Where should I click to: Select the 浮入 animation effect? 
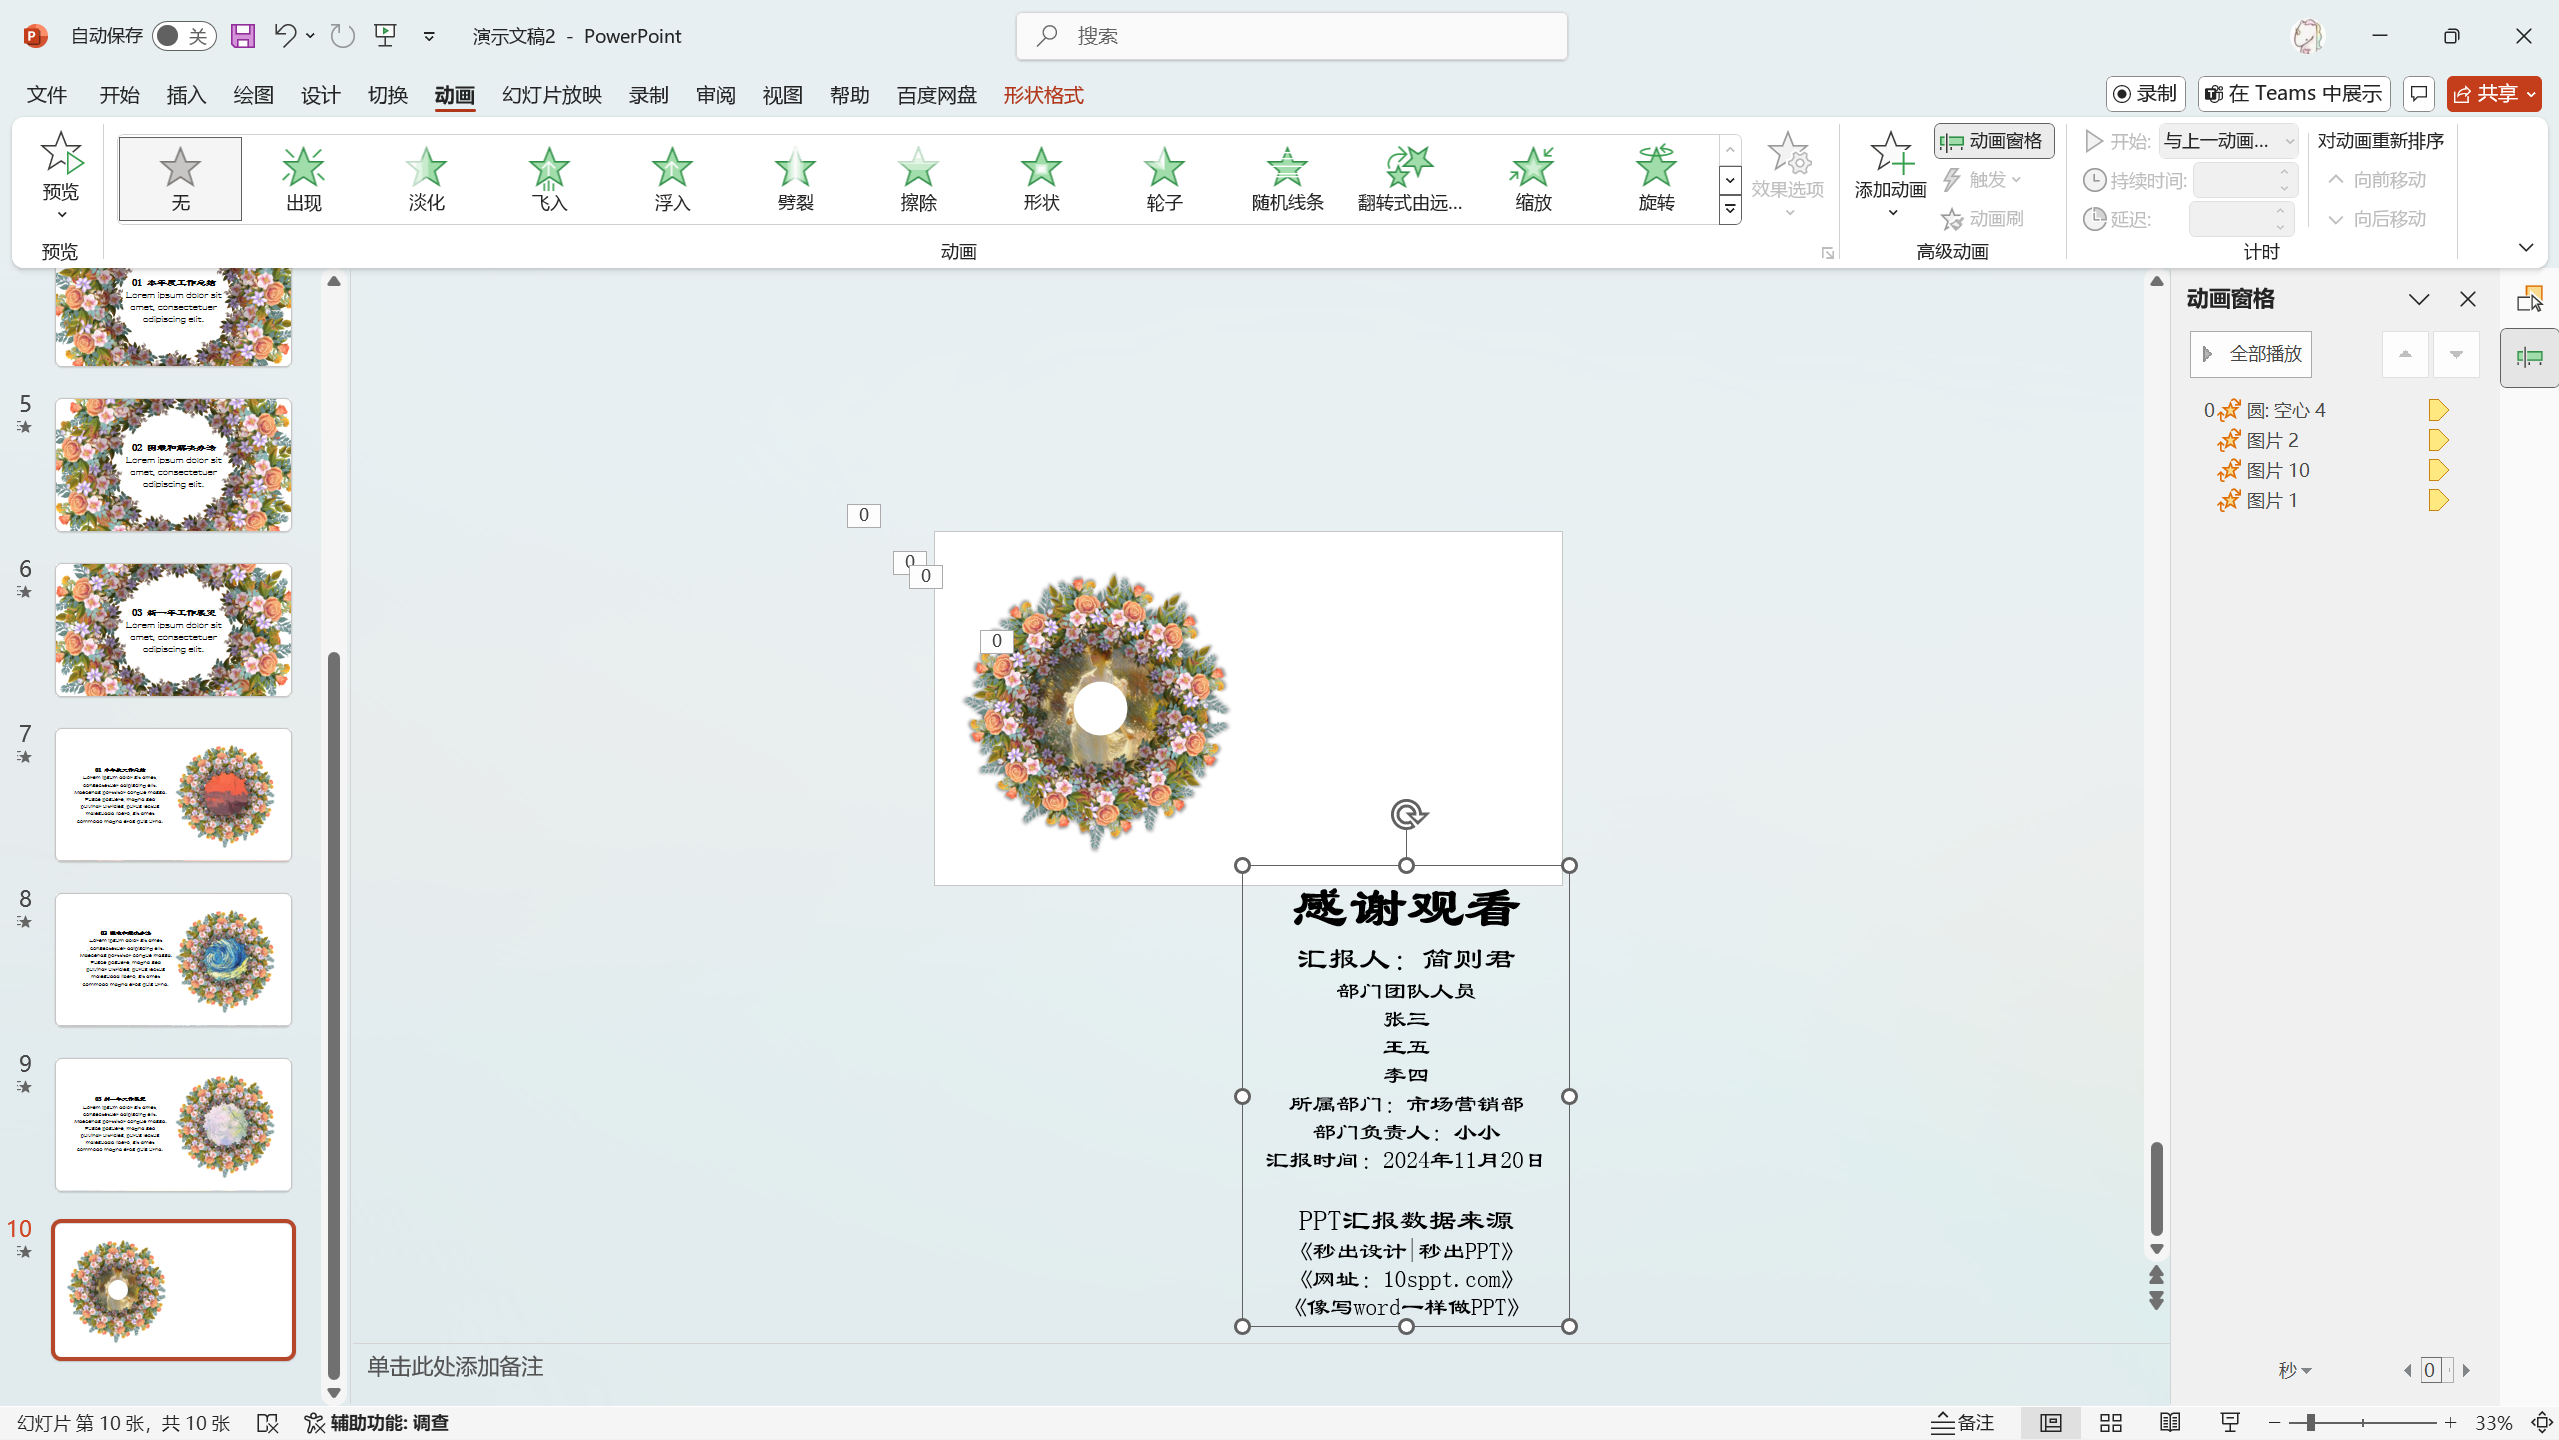tap(672, 179)
